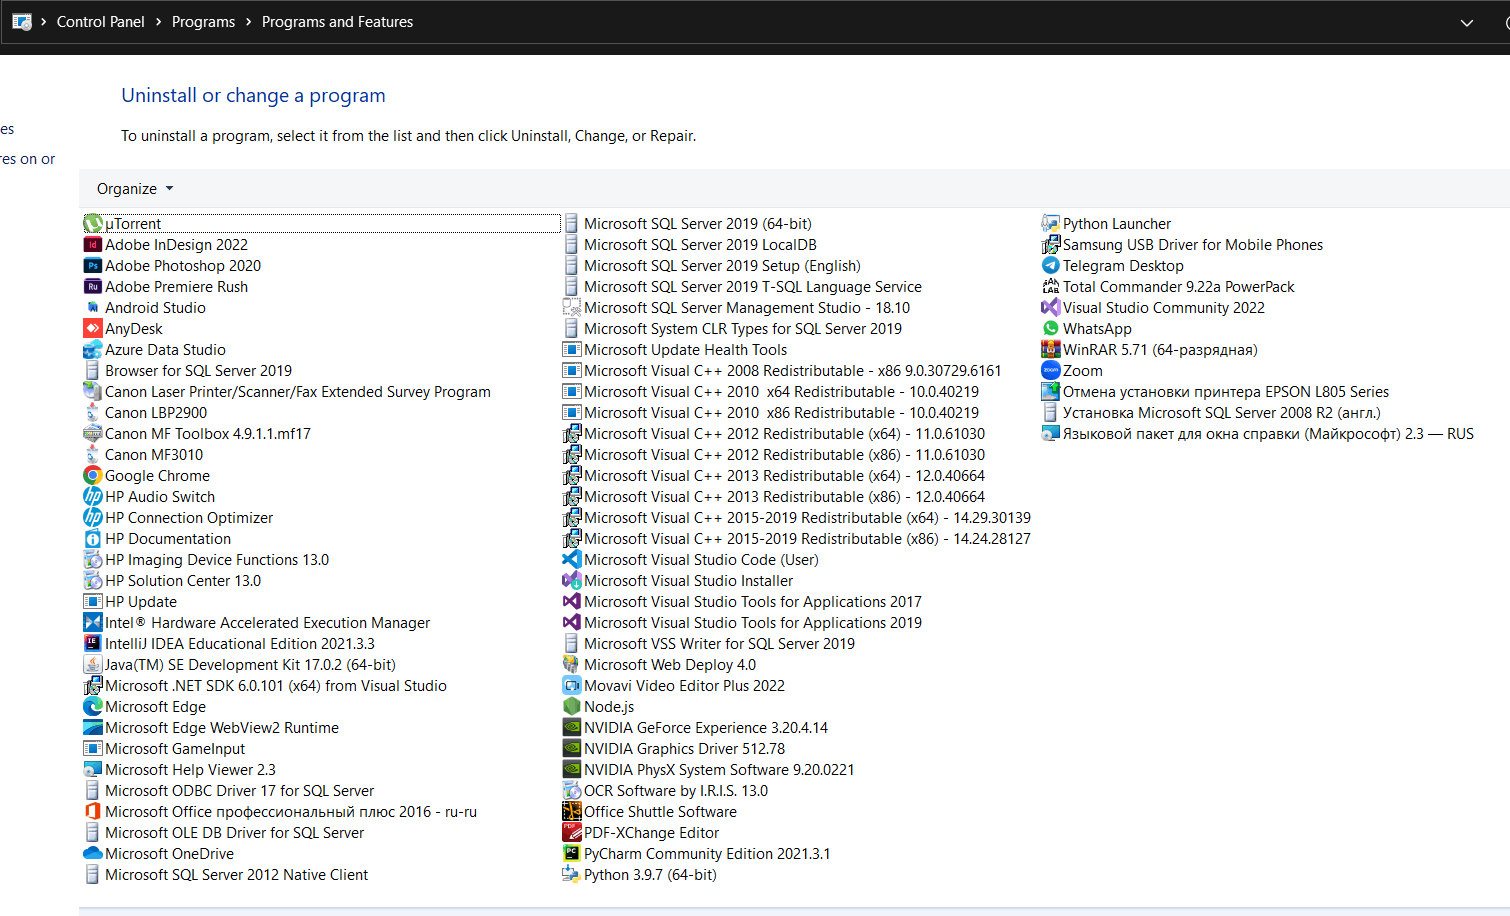Click the Telegram Desktop icon
The image size is (1510, 916).
point(1051,266)
